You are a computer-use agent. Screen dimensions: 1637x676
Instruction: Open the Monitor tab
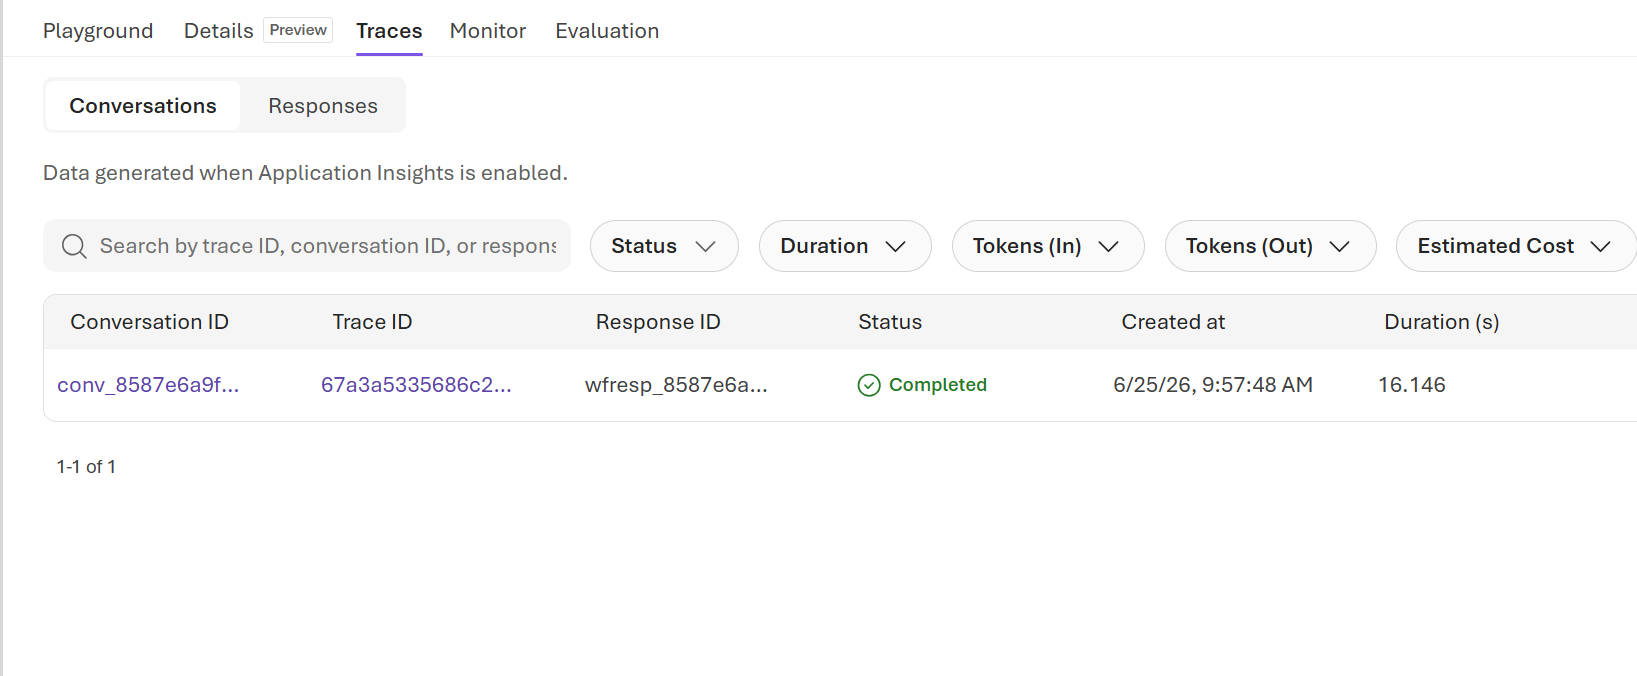tap(488, 31)
